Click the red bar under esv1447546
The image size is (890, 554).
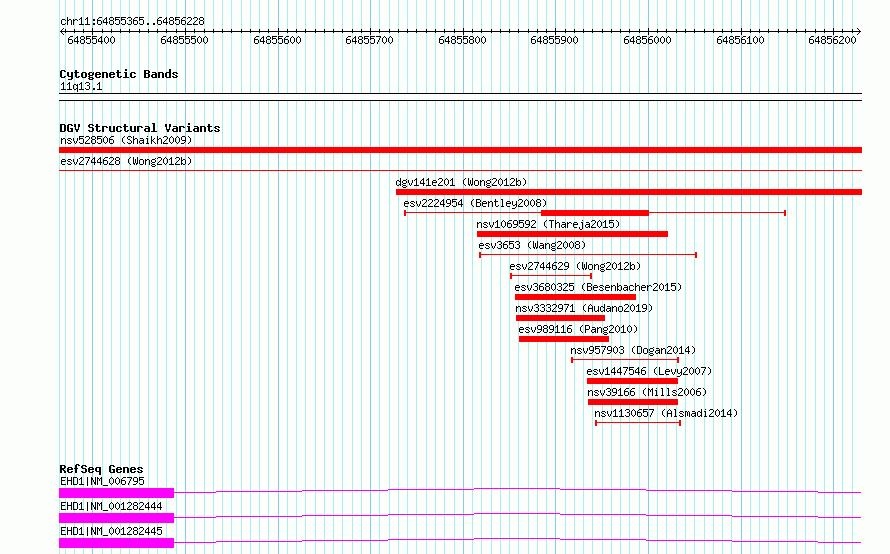632,381
